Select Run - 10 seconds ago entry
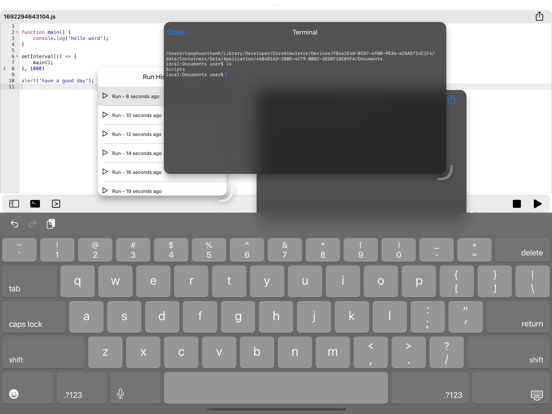This screenshot has height=414, width=552. pyautogui.click(x=131, y=115)
